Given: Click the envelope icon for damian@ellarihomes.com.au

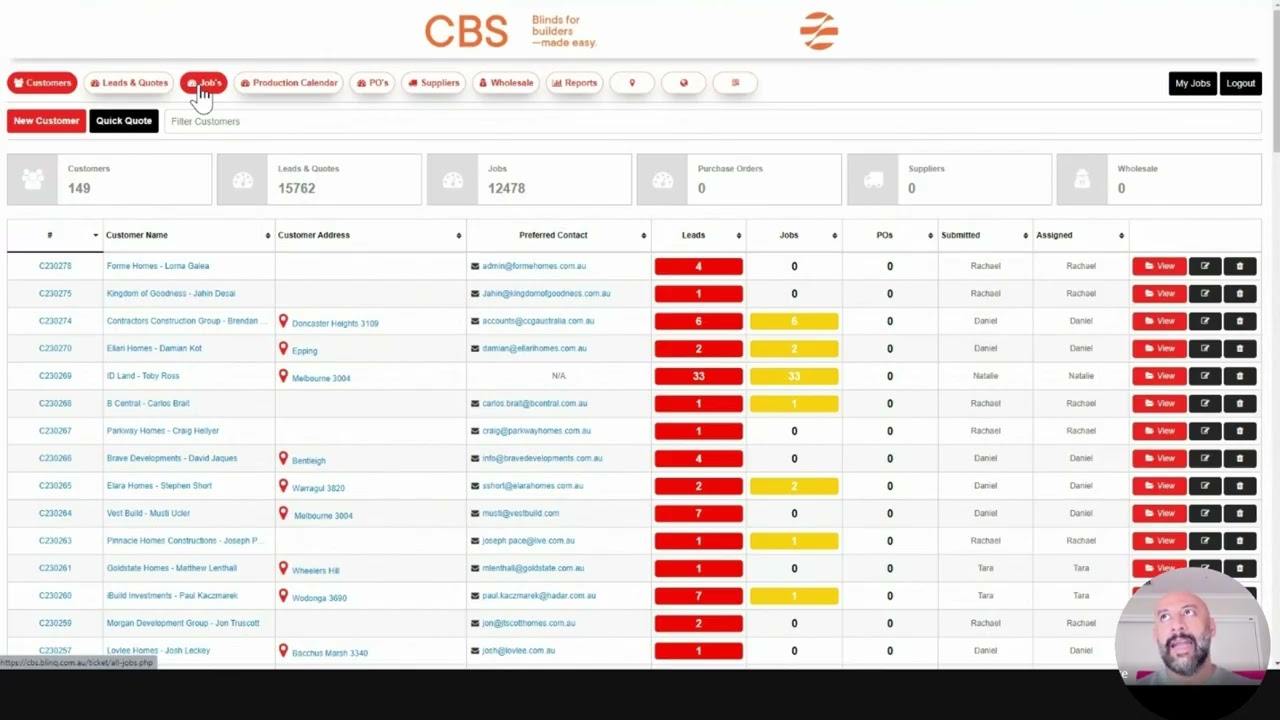Looking at the screenshot, I should [x=475, y=348].
